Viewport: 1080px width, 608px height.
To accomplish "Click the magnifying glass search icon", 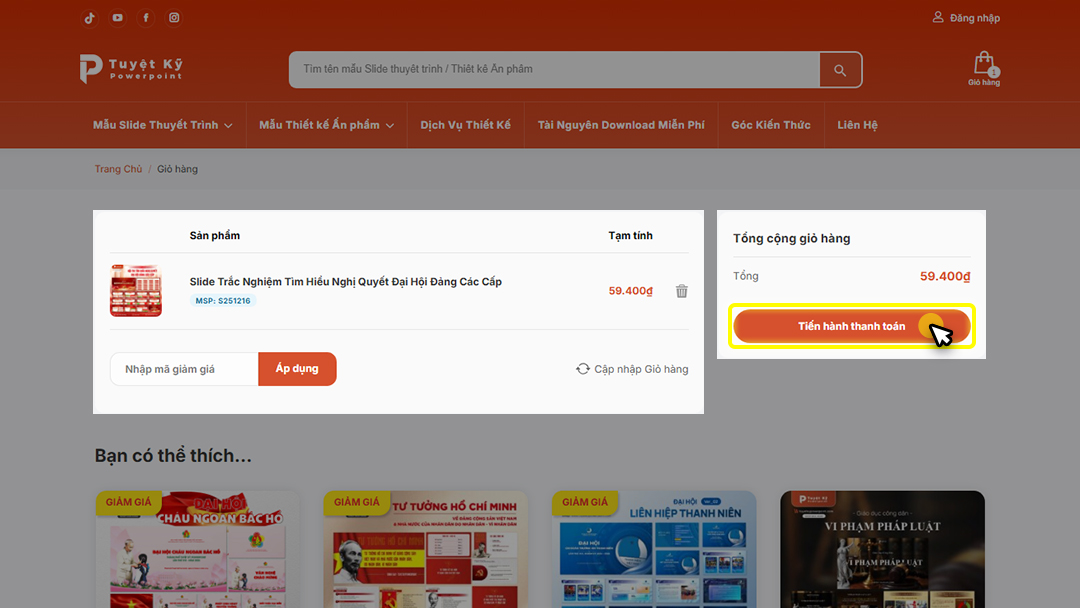I will (840, 69).
